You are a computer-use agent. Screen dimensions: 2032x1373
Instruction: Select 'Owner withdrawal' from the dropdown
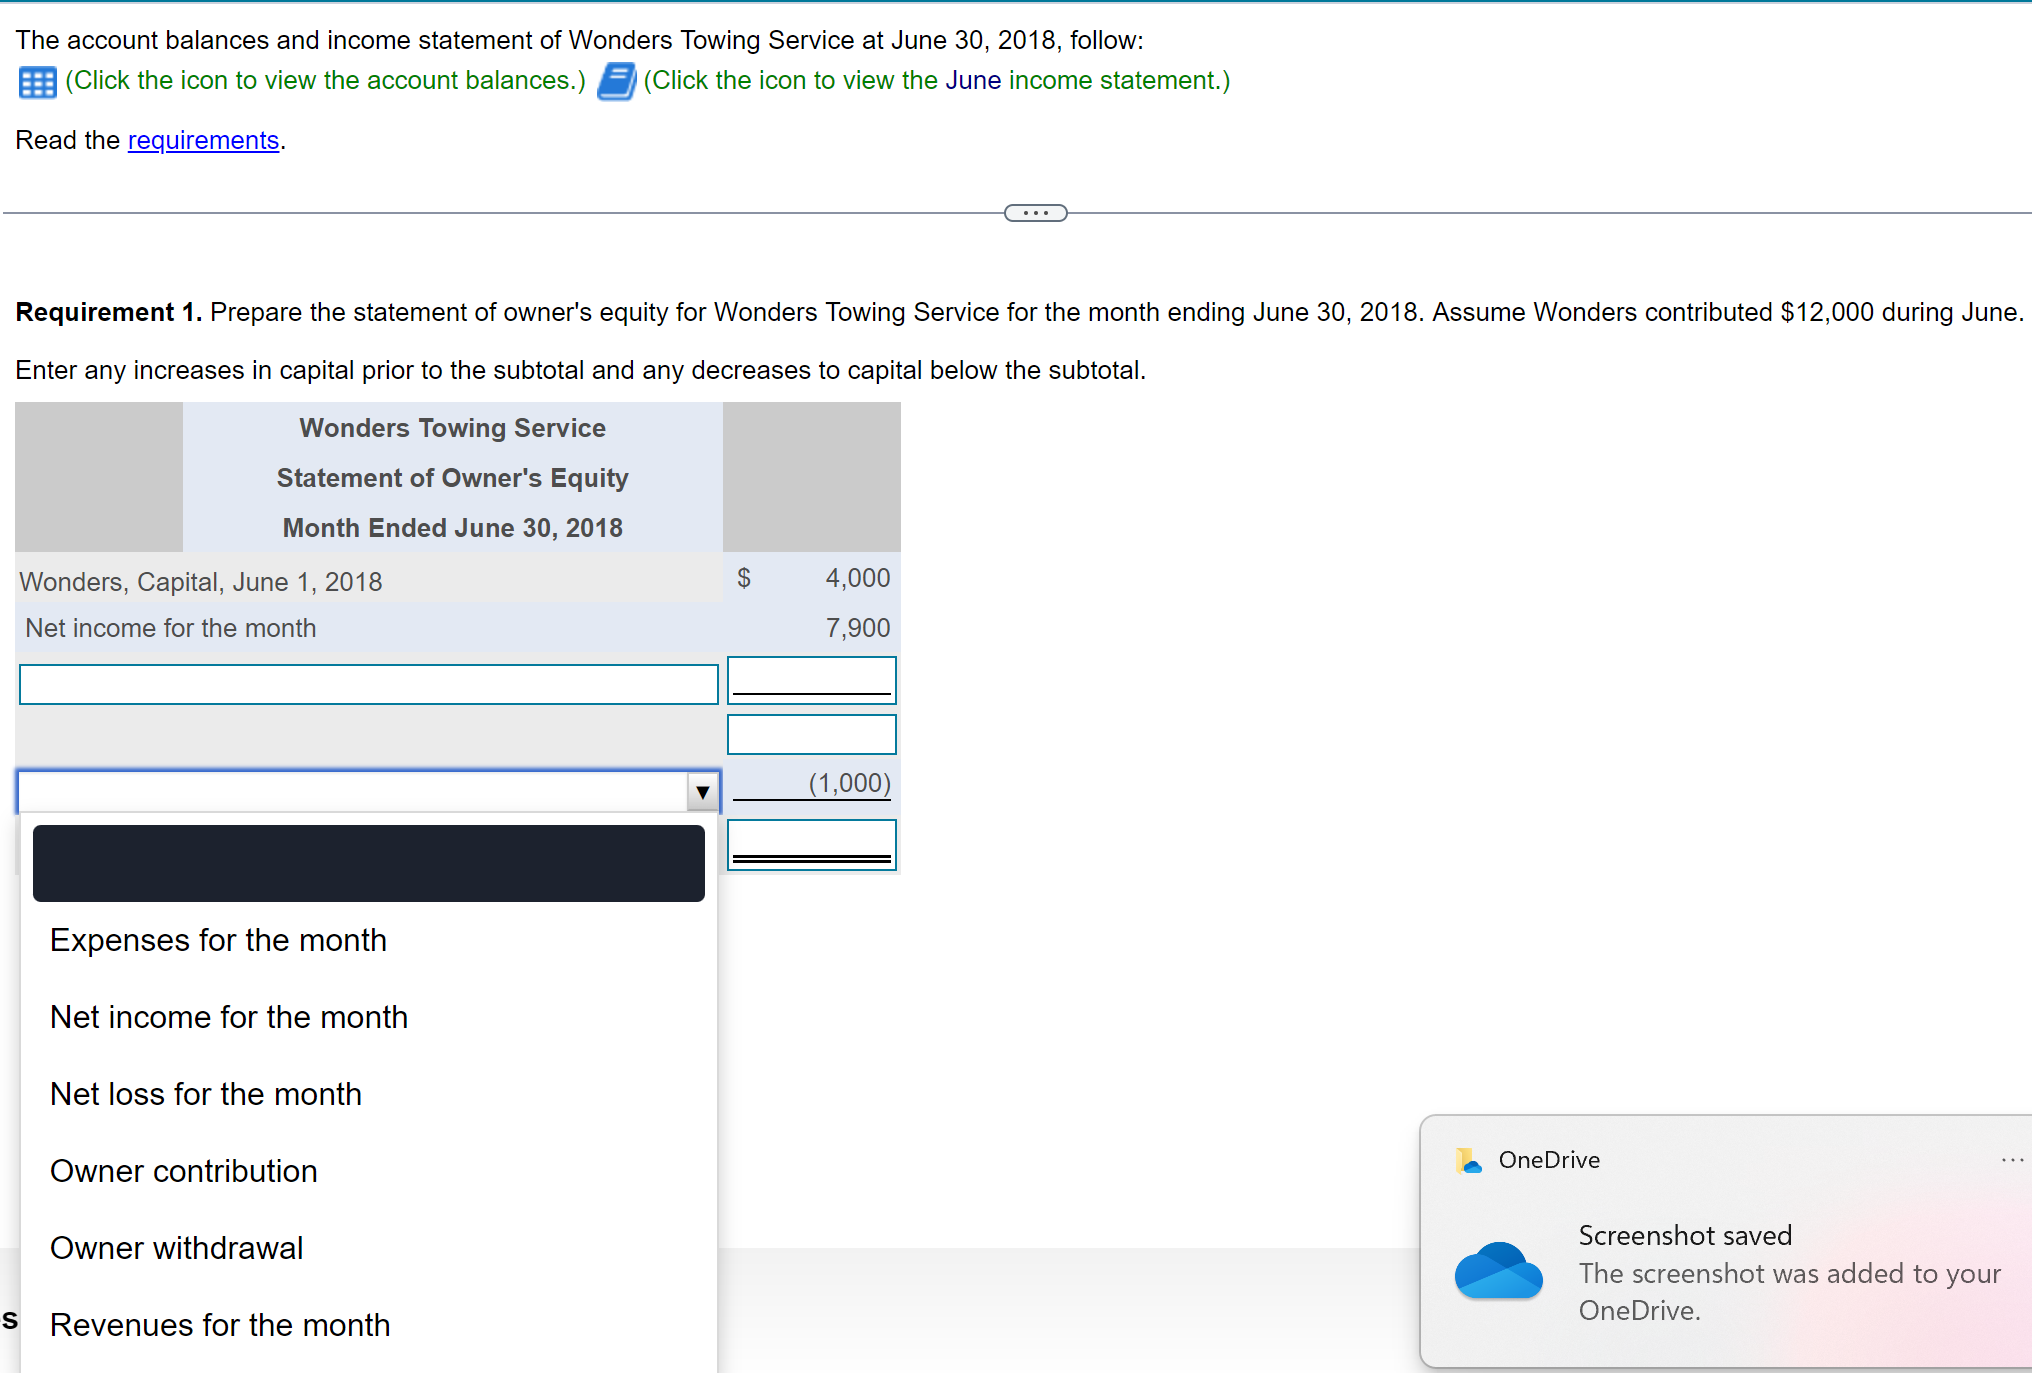(x=176, y=1247)
